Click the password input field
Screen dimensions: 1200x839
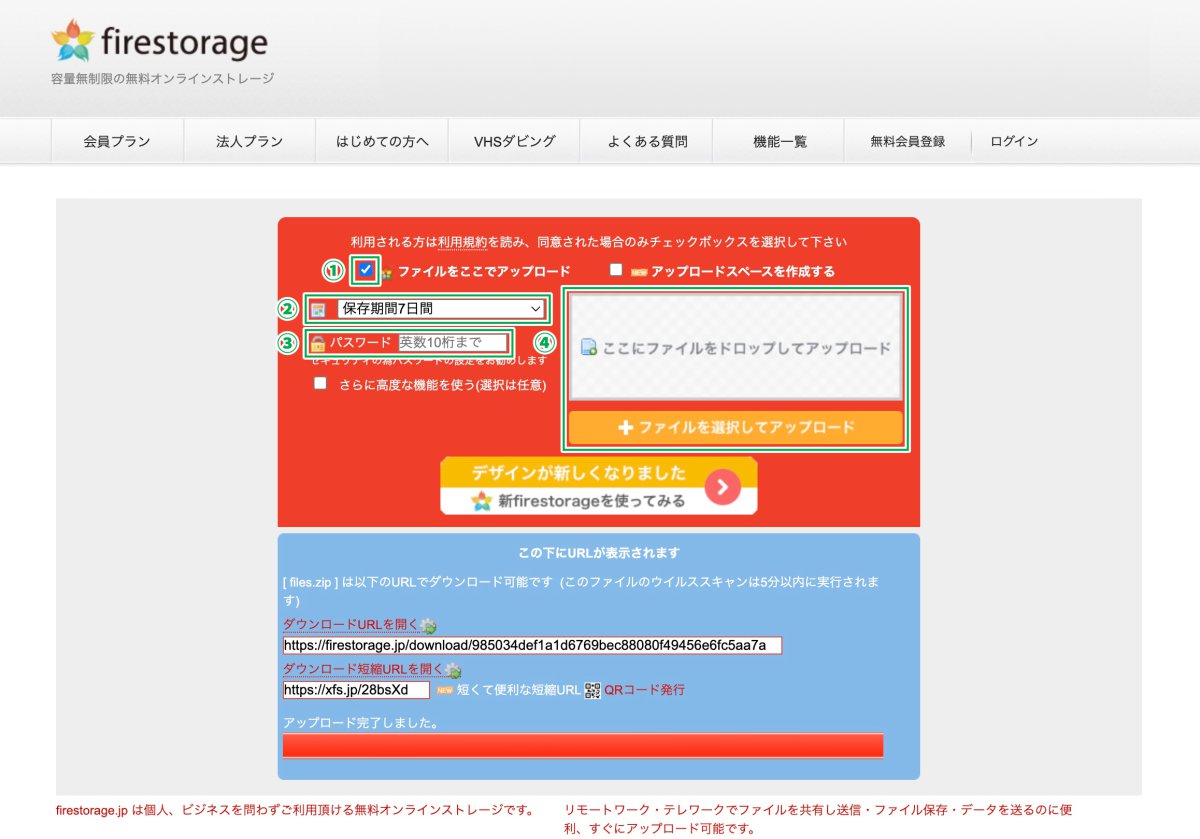coord(453,343)
